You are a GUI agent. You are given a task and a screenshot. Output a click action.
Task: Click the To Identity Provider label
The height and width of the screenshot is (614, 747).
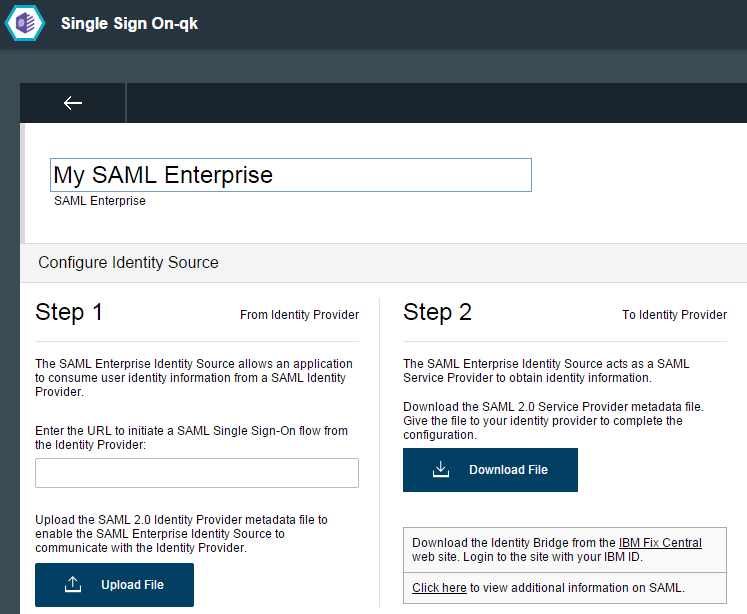[x=674, y=315]
